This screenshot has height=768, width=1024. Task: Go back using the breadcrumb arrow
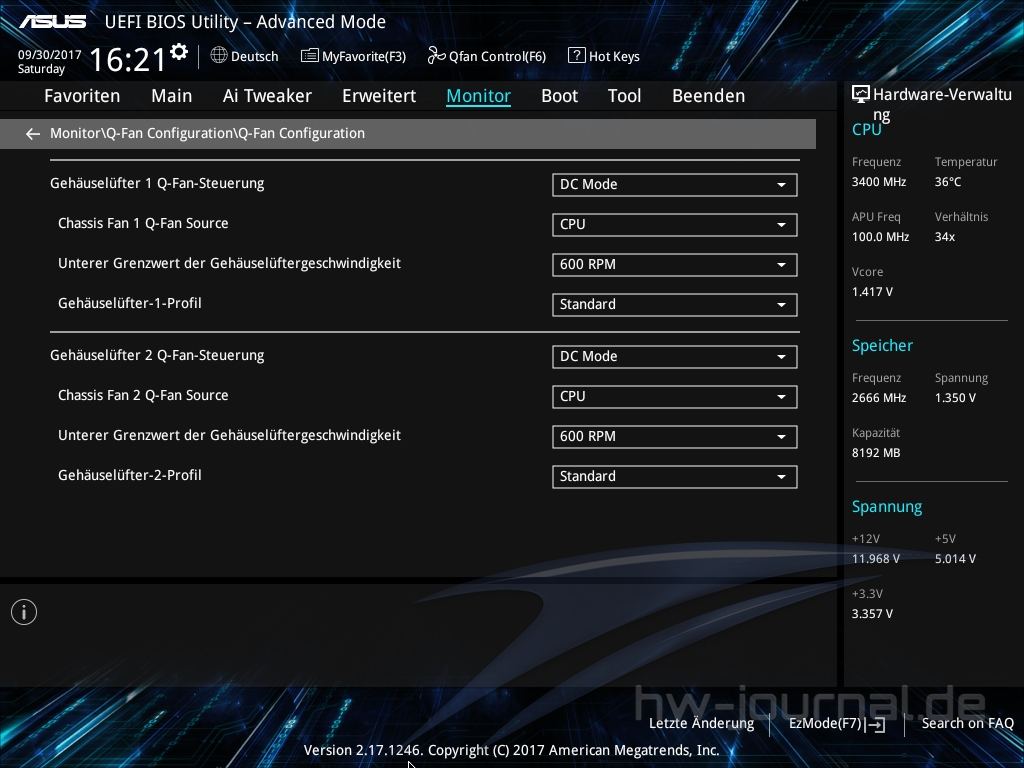tap(33, 134)
